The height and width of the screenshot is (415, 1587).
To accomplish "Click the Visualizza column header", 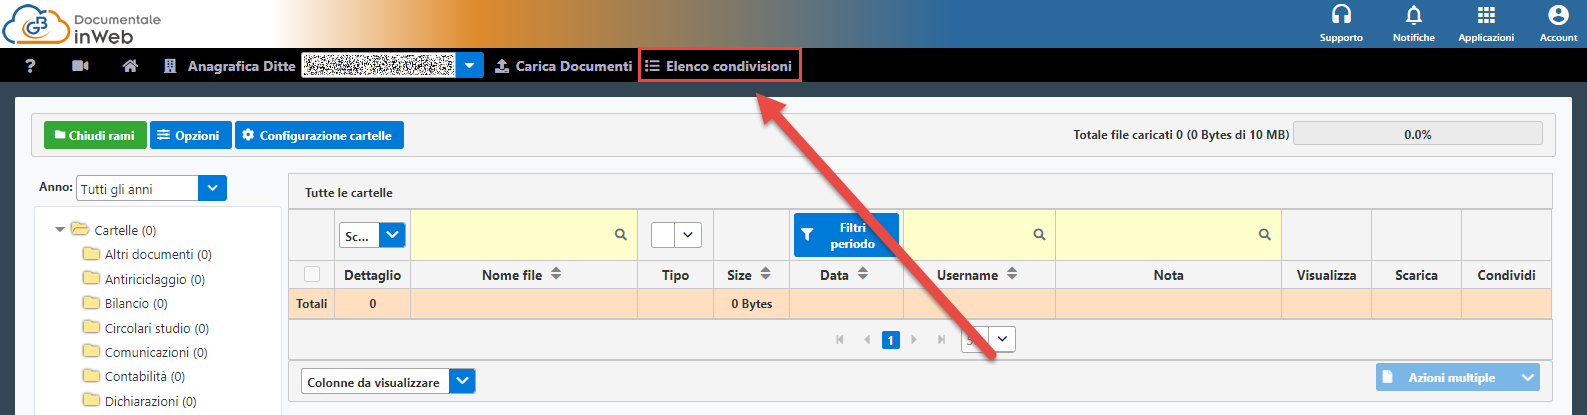I will pyautogui.click(x=1326, y=275).
